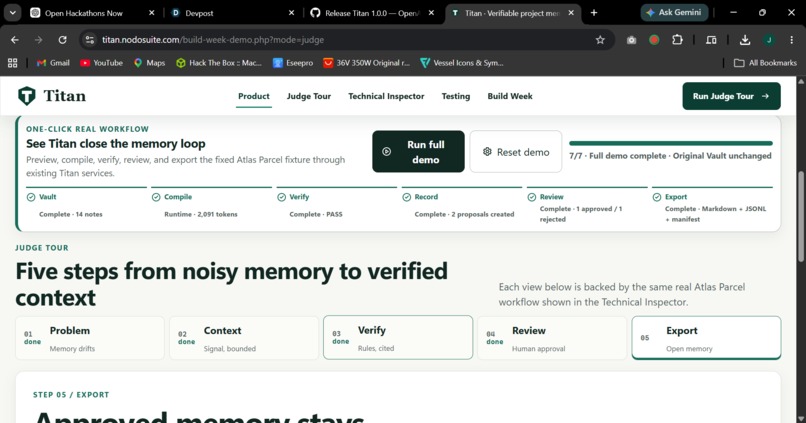Viewport: 806px width, 423px height.
Task: Open the new tab plus button
Action: [594, 13]
